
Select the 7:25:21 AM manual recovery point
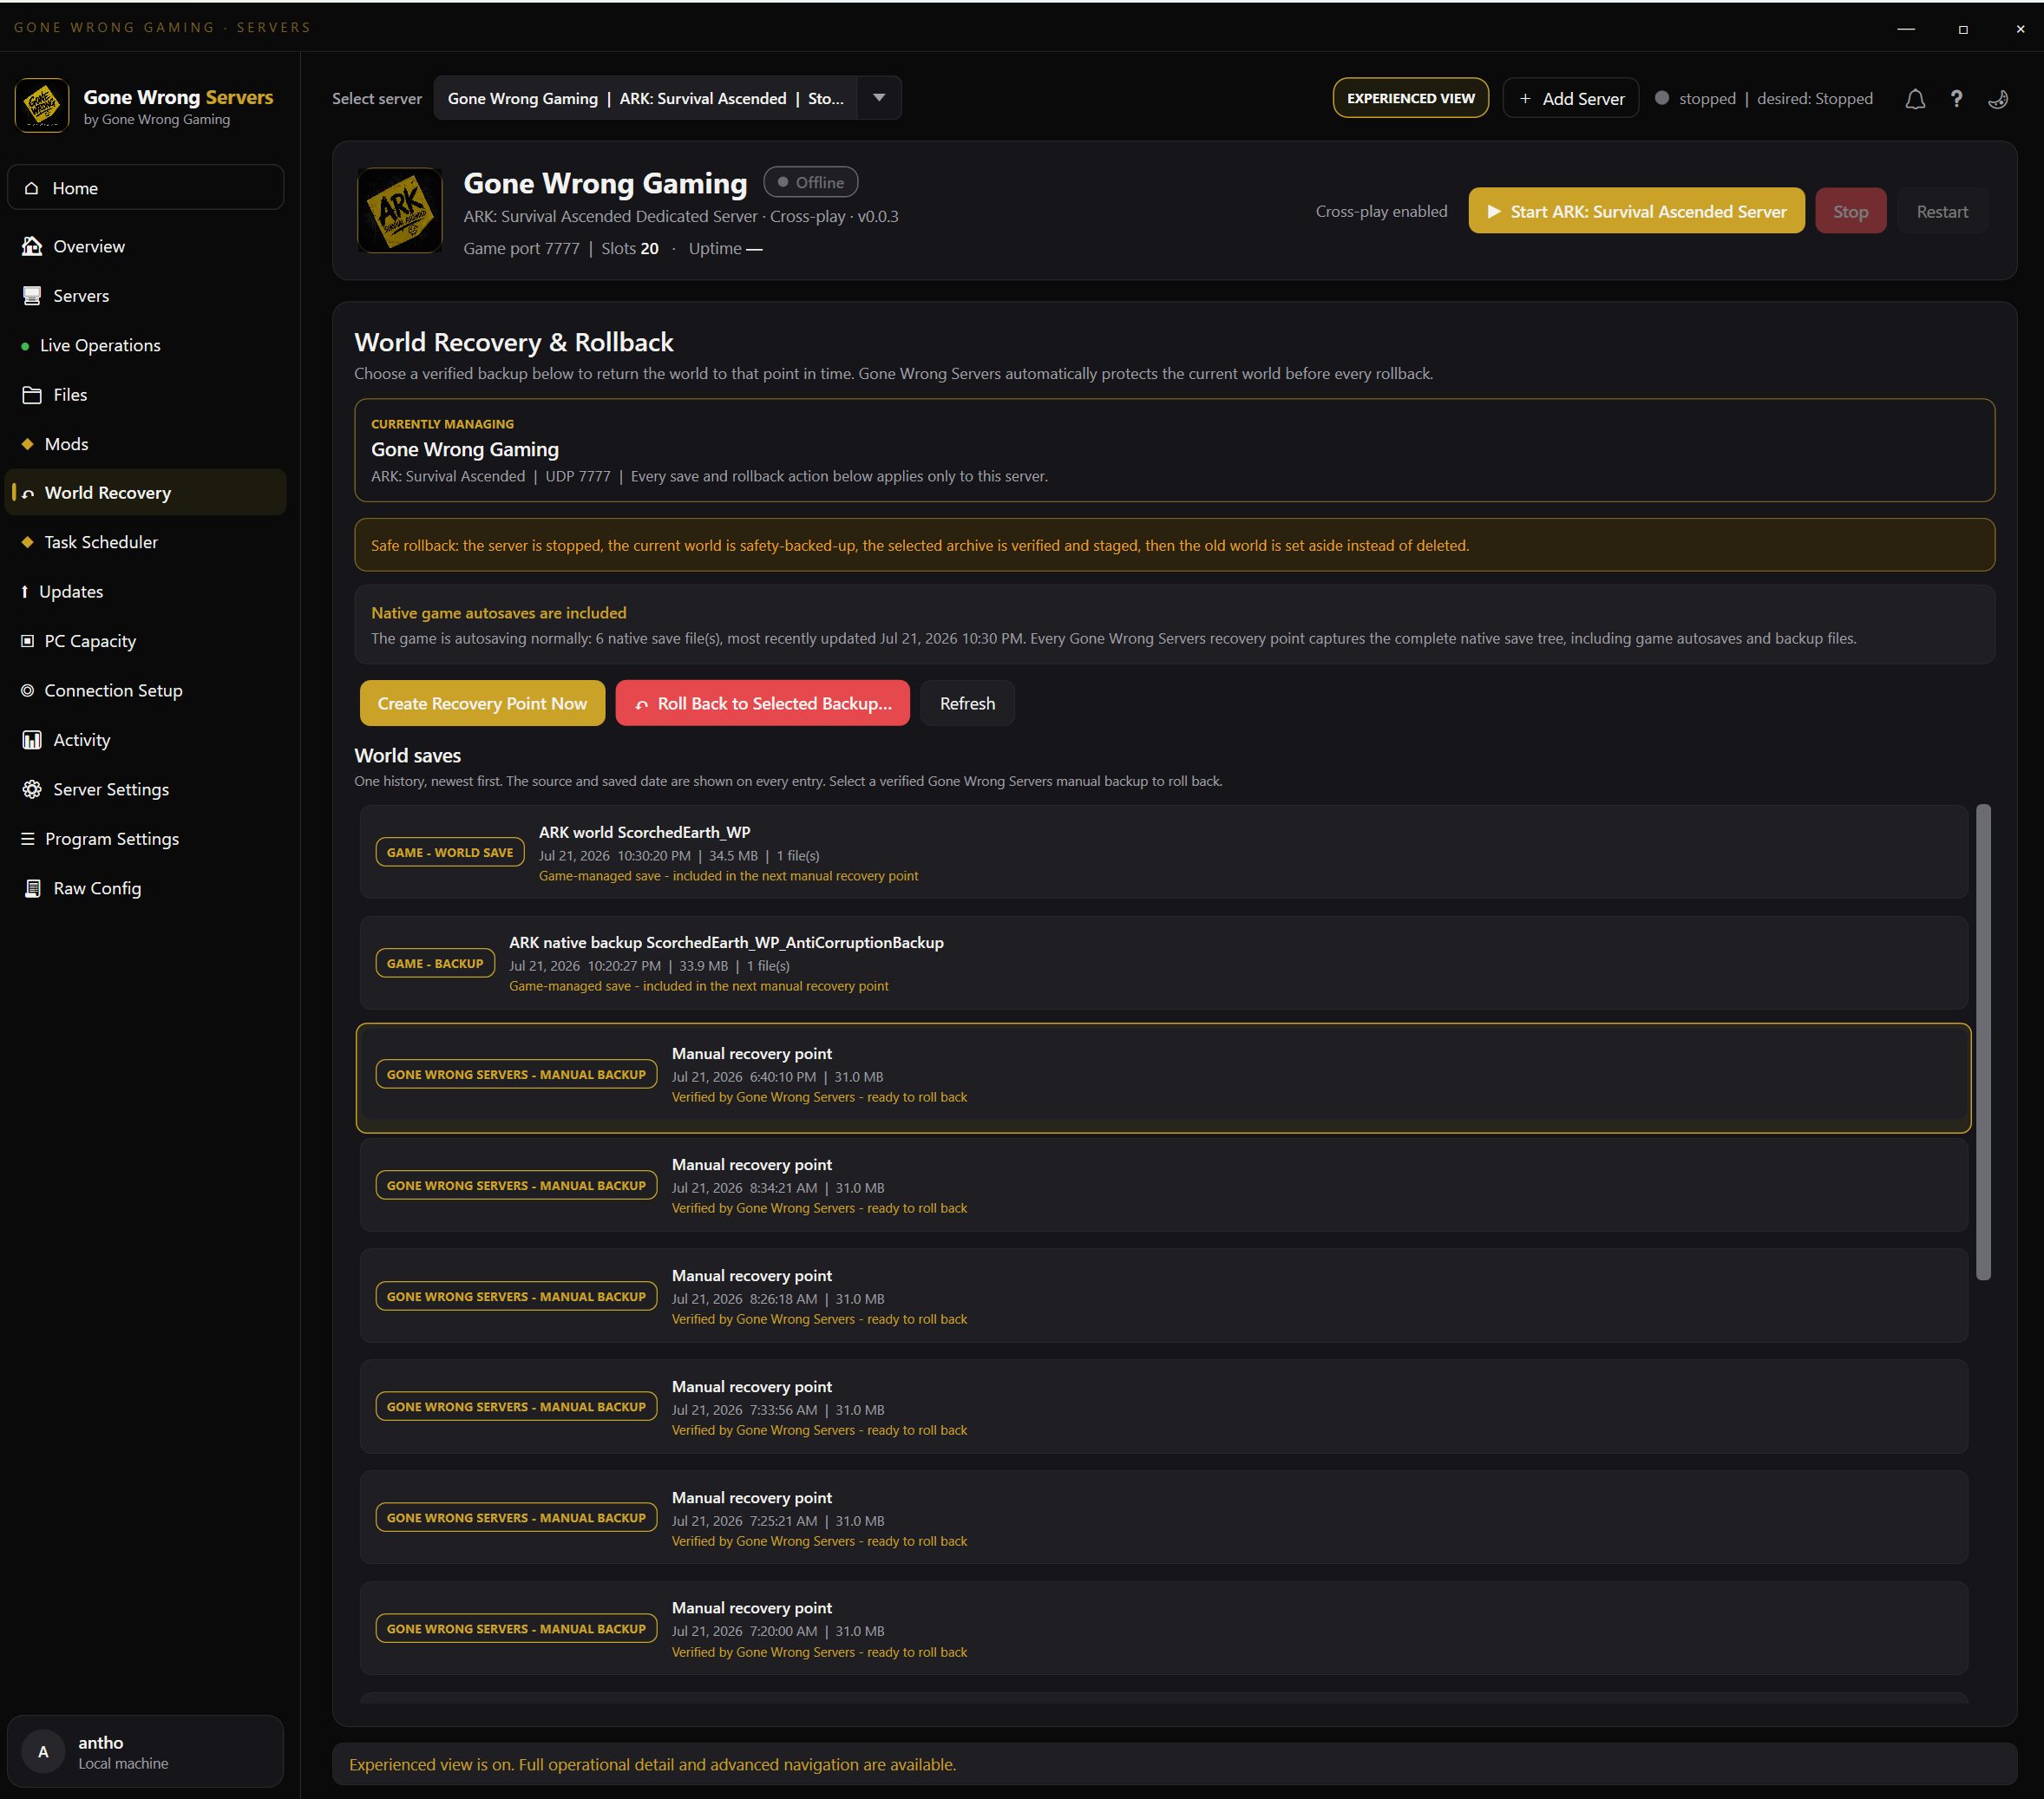(1163, 1518)
